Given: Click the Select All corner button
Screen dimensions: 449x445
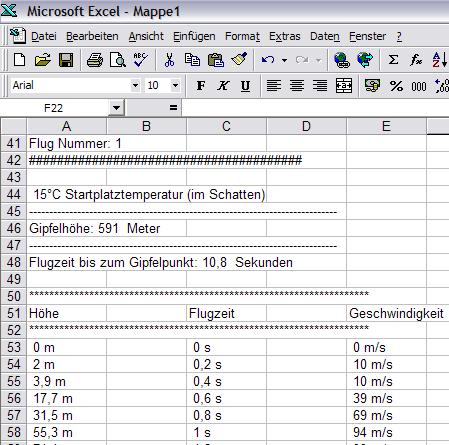Looking at the screenshot, I should pyautogui.click(x=13, y=126).
